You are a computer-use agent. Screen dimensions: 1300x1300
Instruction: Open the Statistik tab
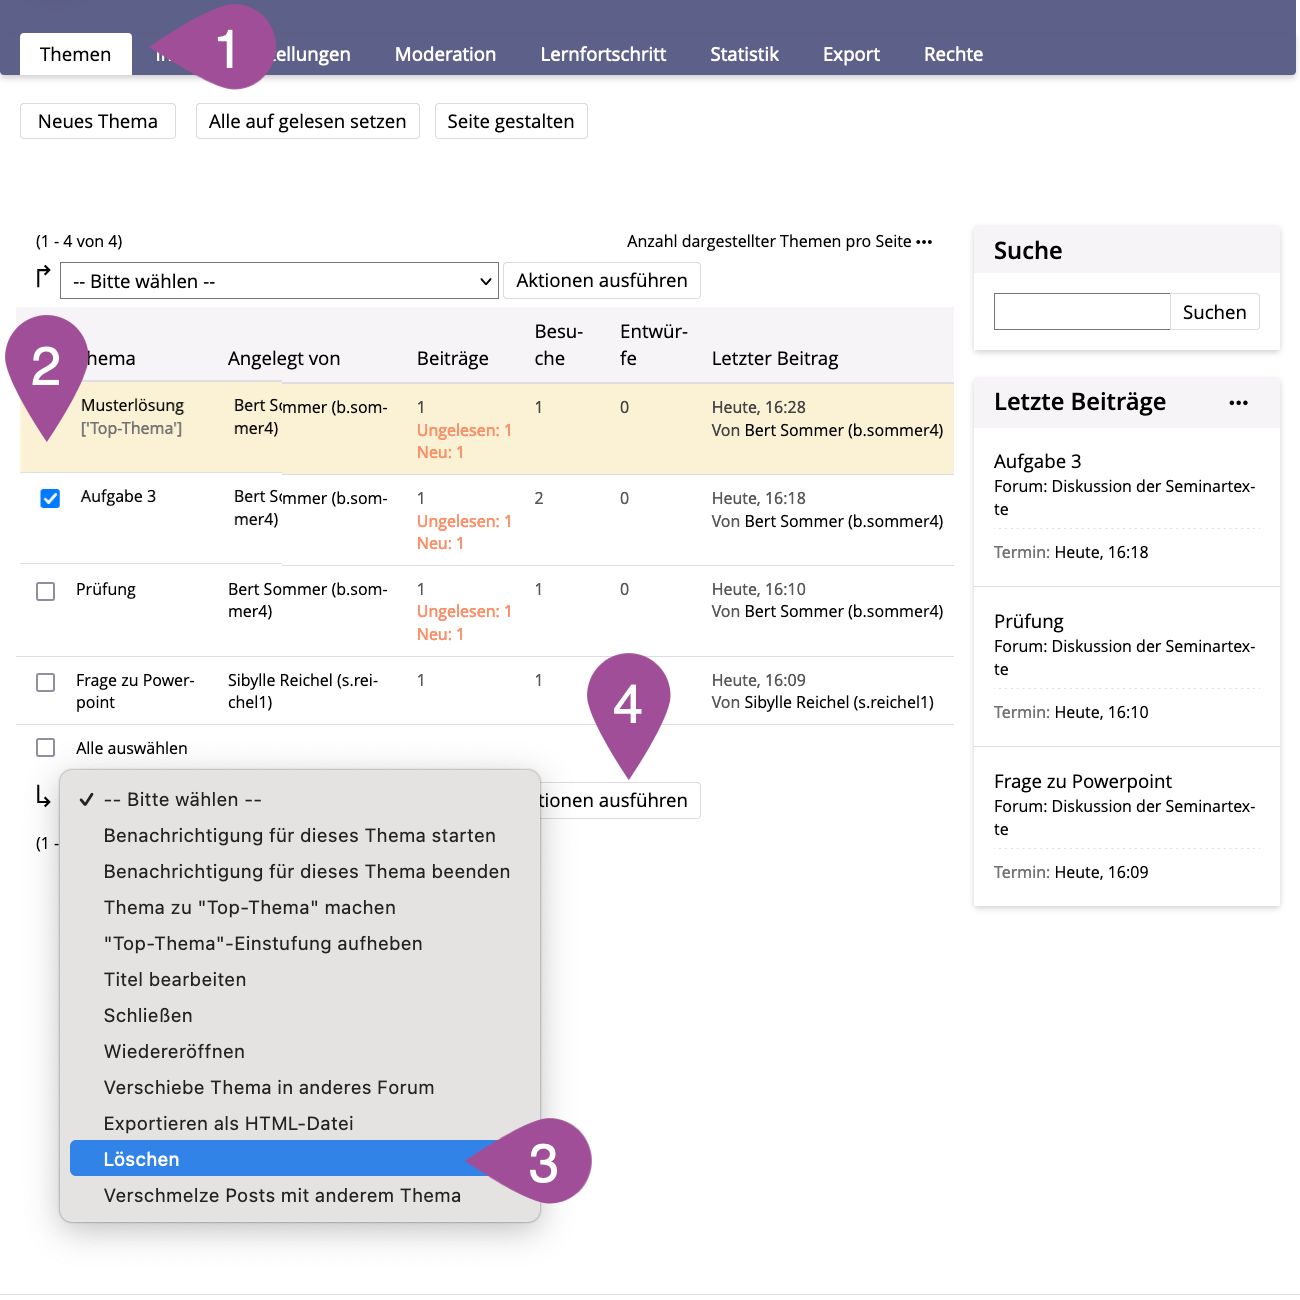point(744,54)
